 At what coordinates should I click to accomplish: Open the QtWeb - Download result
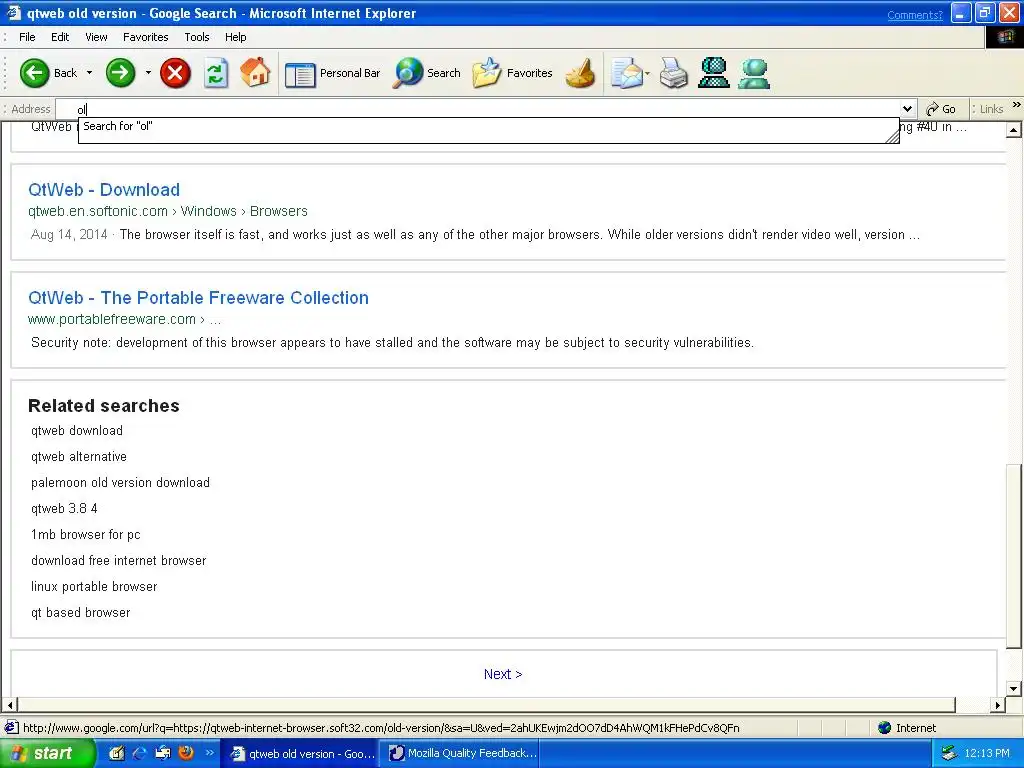104,190
